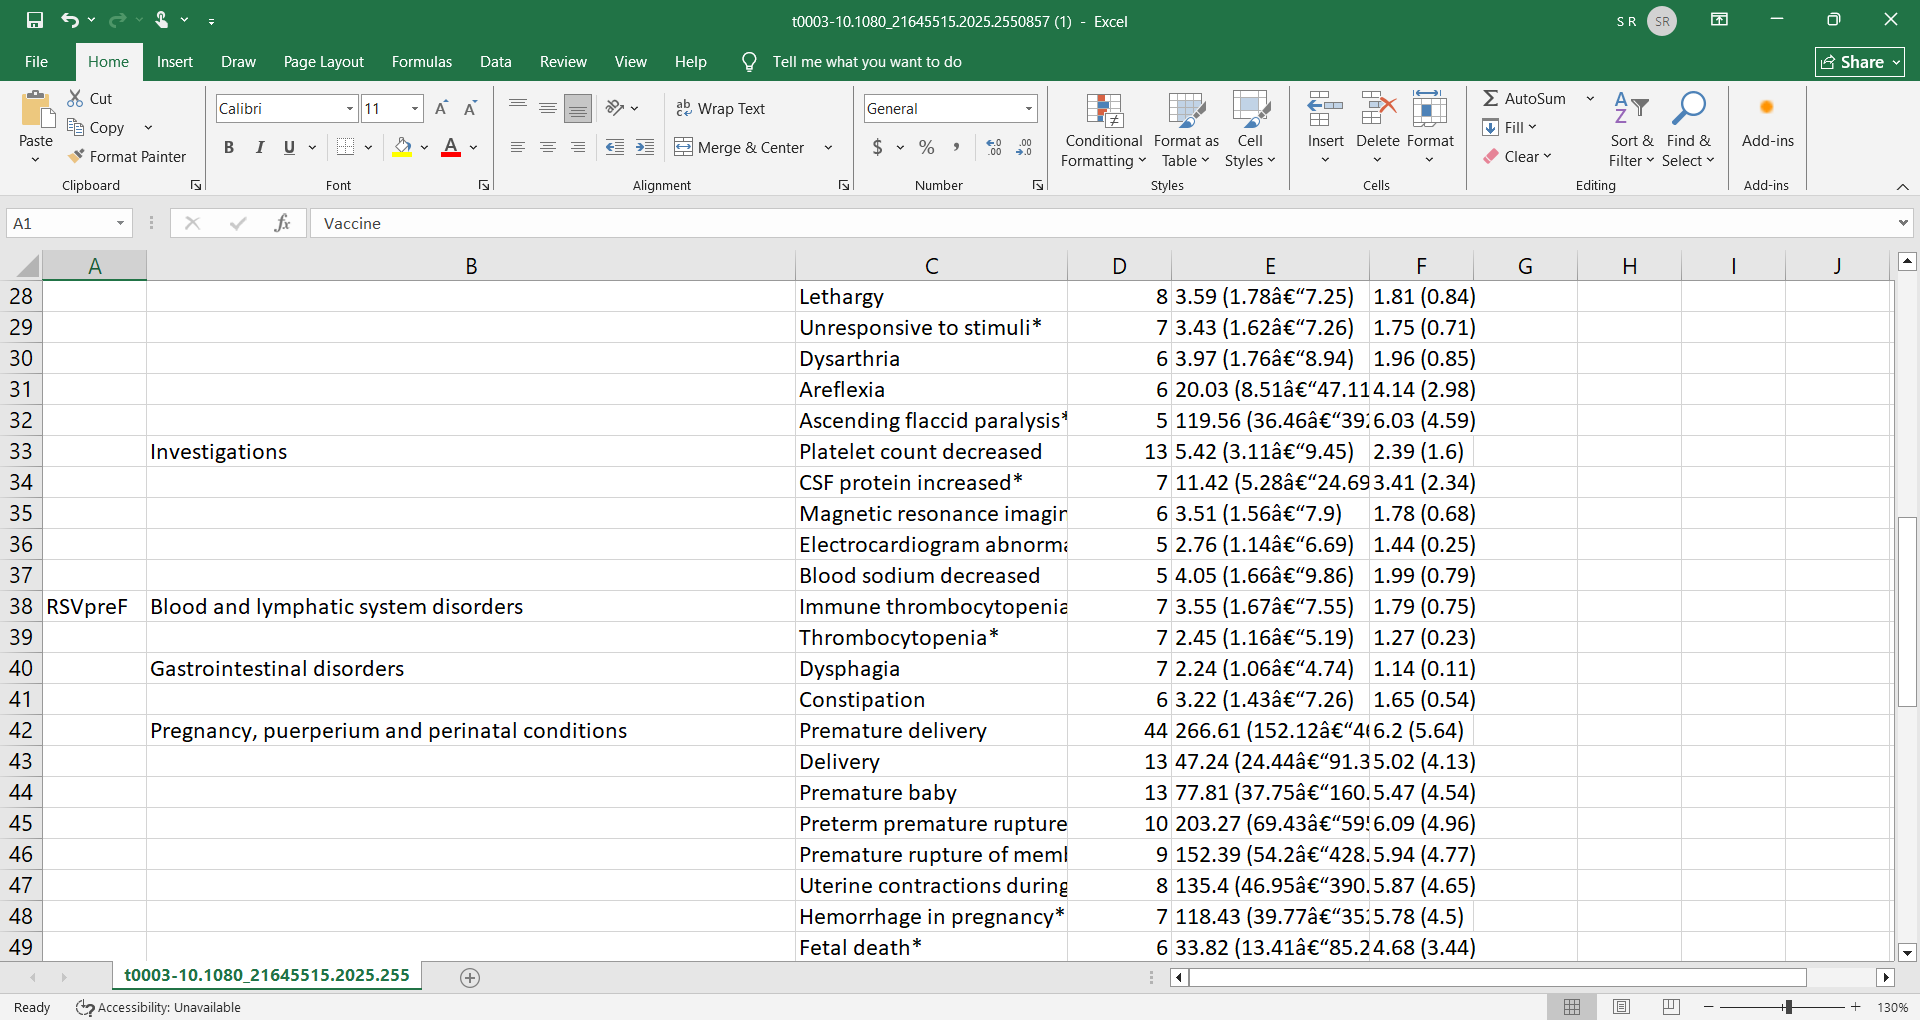Viewport: 1920px width, 1020px height.
Task: Toggle Bottom Align alignment
Action: point(578,108)
